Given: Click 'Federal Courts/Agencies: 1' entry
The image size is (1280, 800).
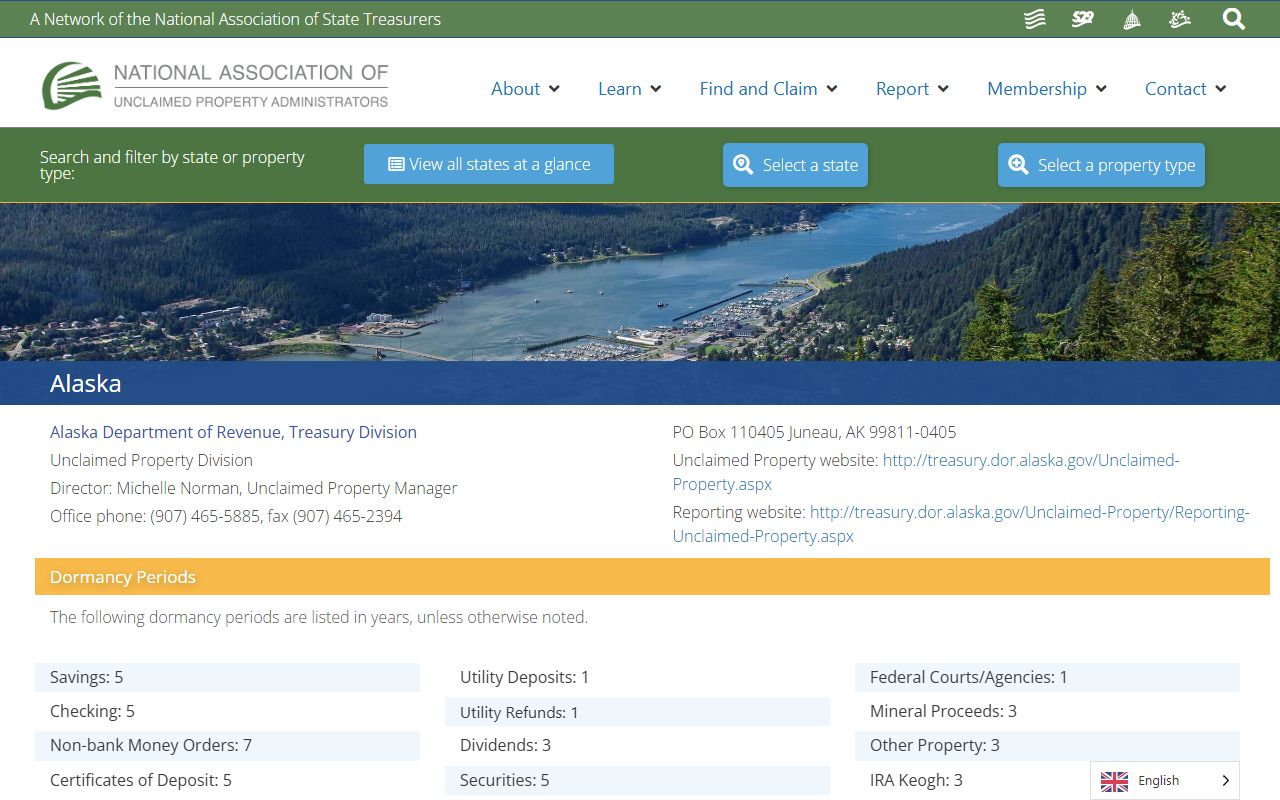Looking at the screenshot, I should pos(1047,677).
